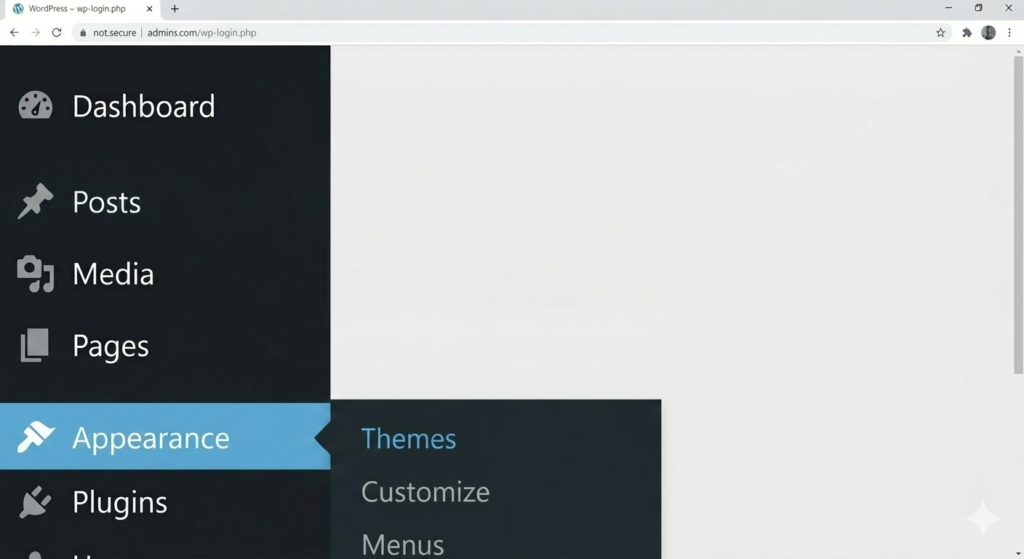Click the Pages stacked-sheets icon
This screenshot has height=559, width=1024.
pos(35,345)
